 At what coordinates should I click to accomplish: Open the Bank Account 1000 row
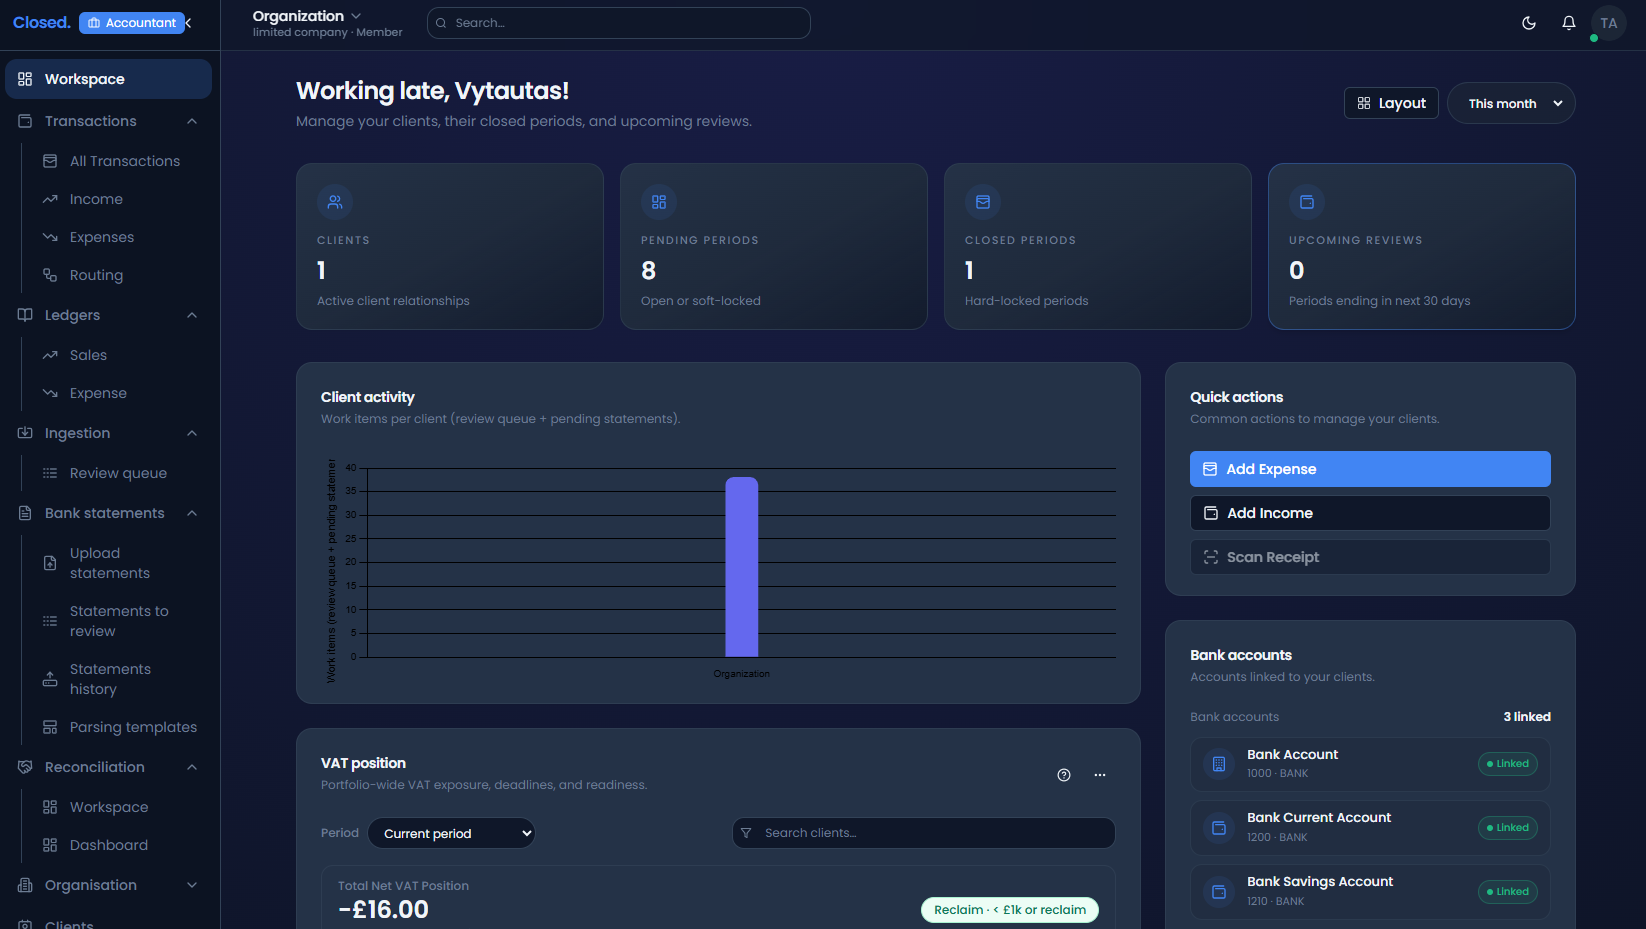(x=1370, y=764)
